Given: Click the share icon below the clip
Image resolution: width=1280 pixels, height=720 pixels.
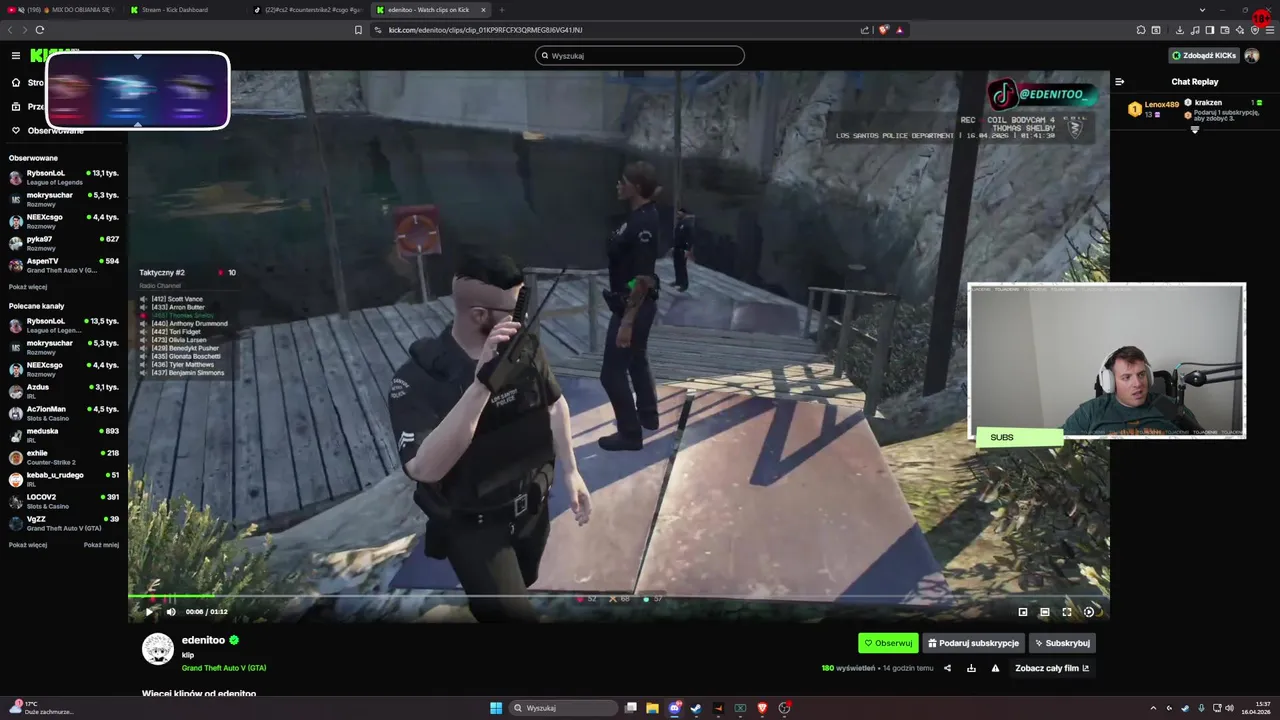Looking at the screenshot, I should [x=947, y=668].
